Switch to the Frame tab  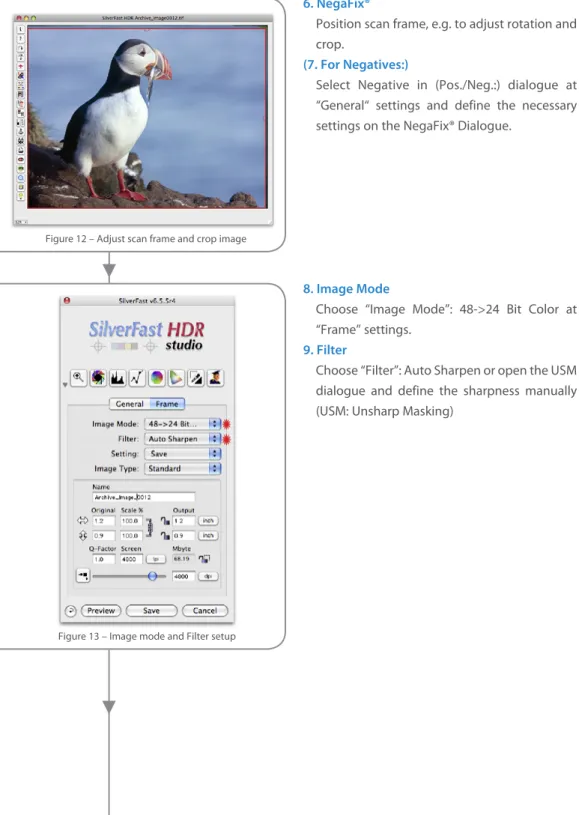point(167,404)
